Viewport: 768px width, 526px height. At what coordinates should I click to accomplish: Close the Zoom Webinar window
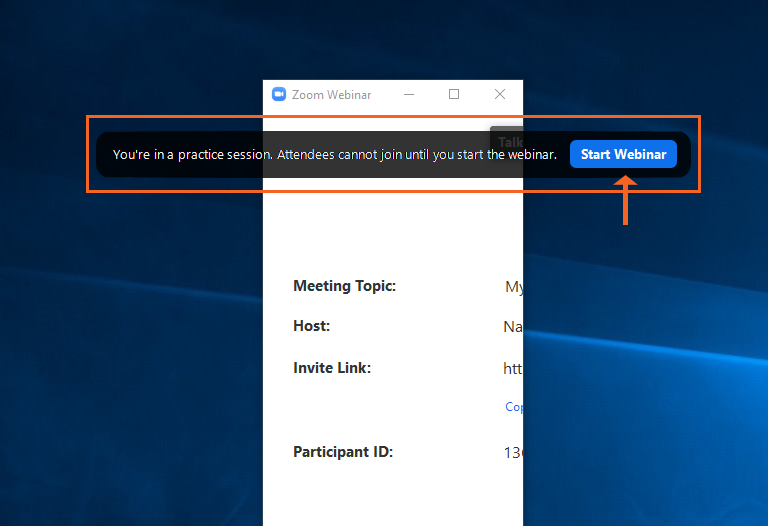pos(500,95)
